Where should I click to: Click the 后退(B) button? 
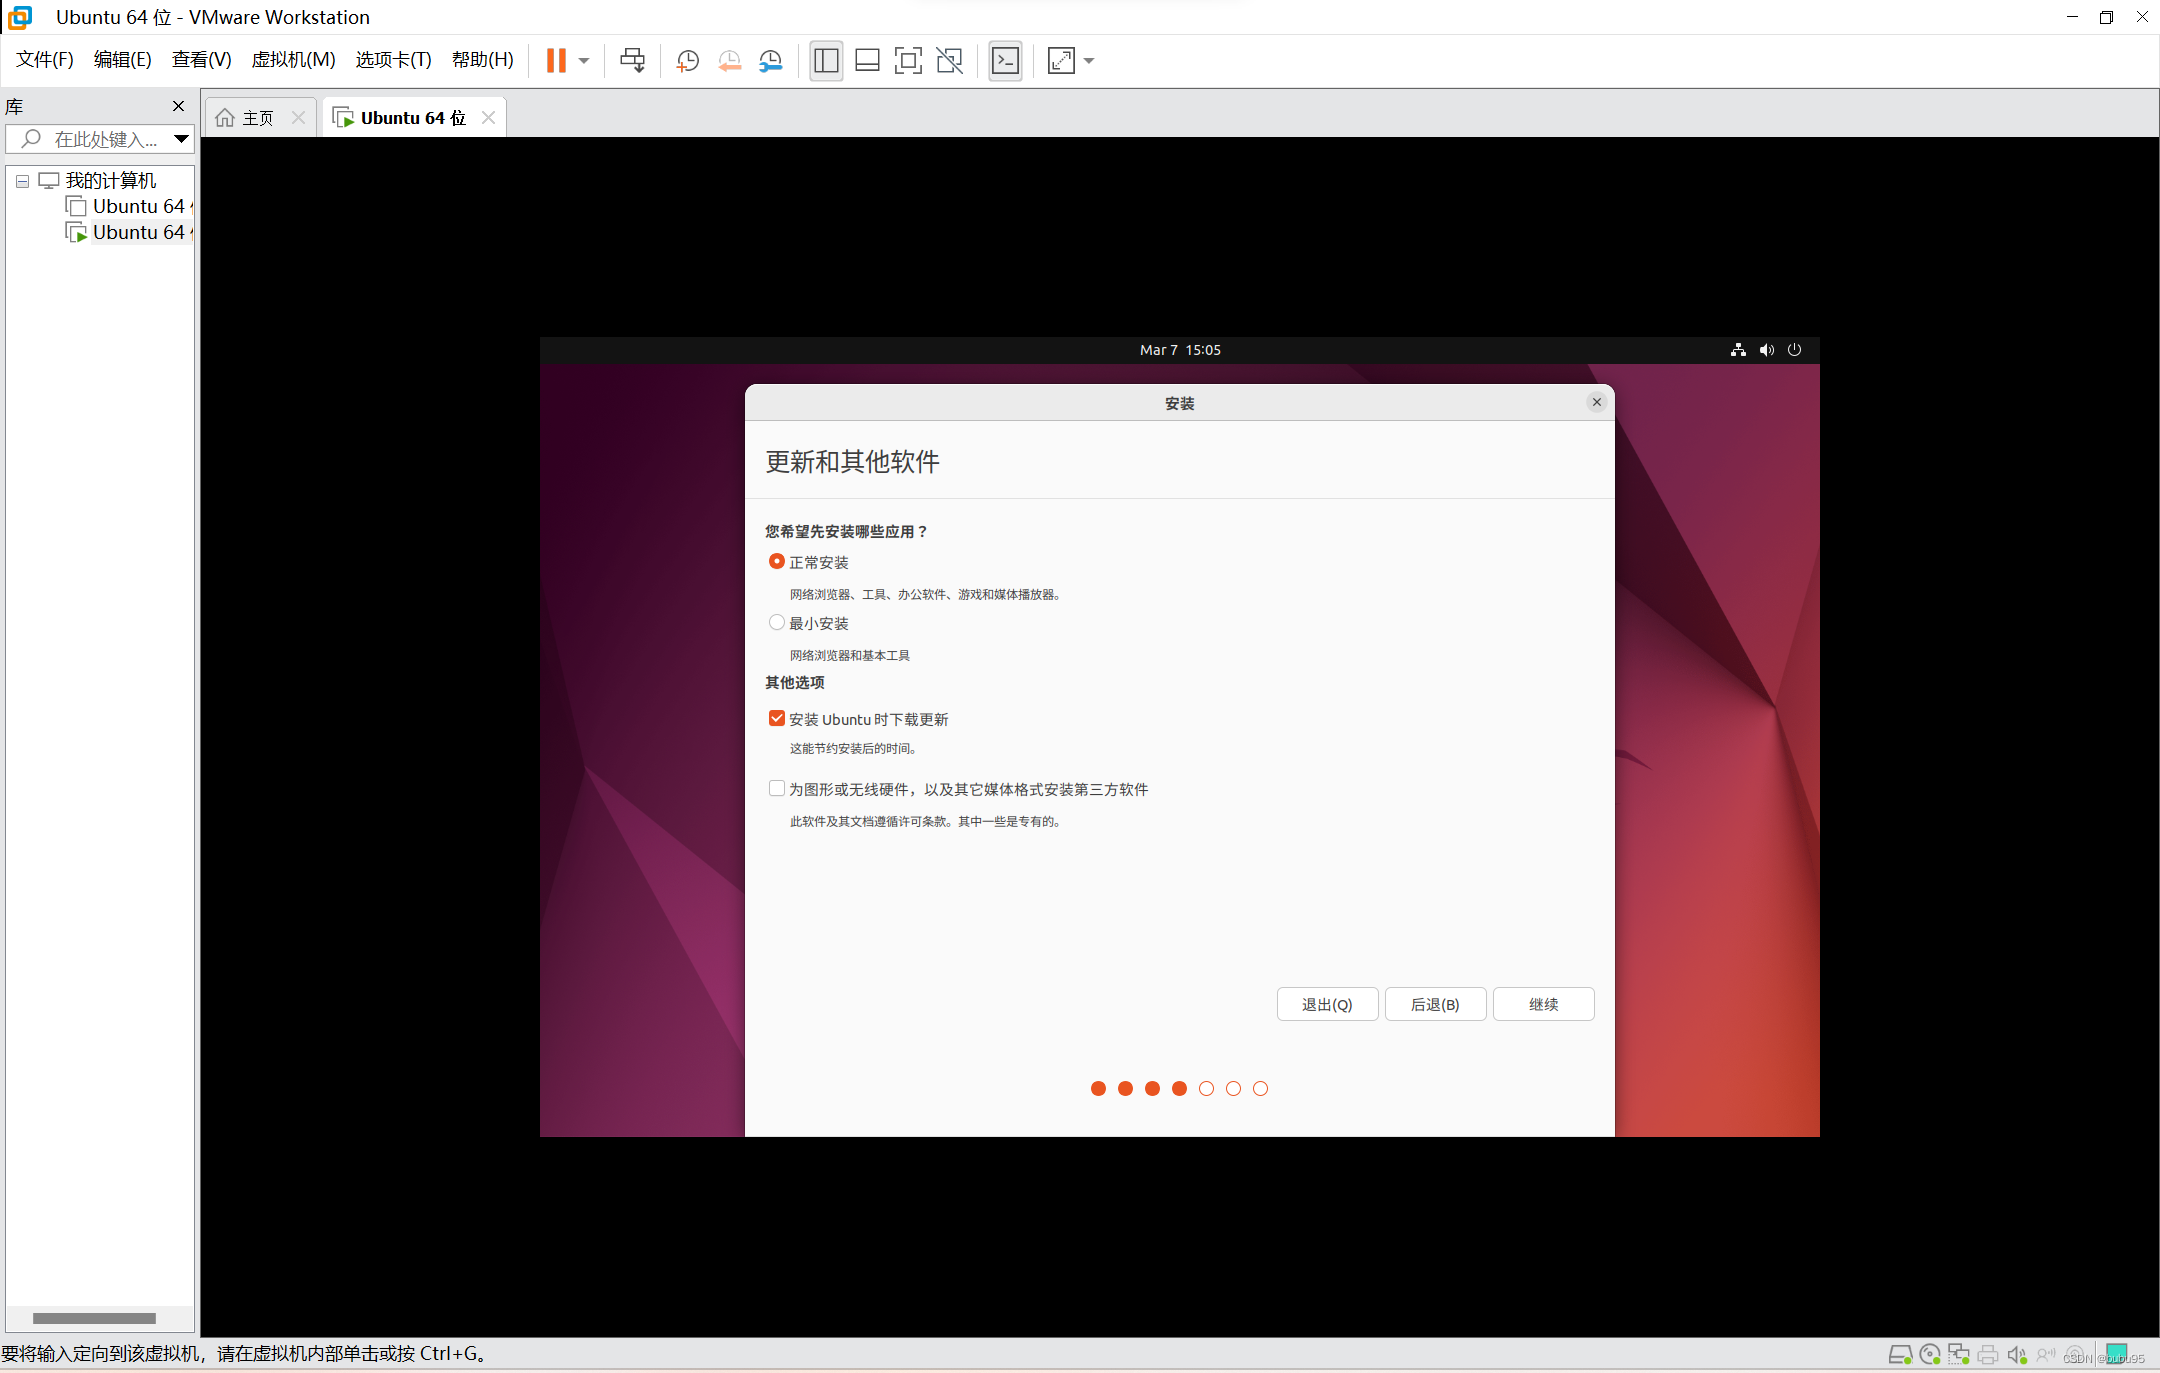(1435, 1004)
